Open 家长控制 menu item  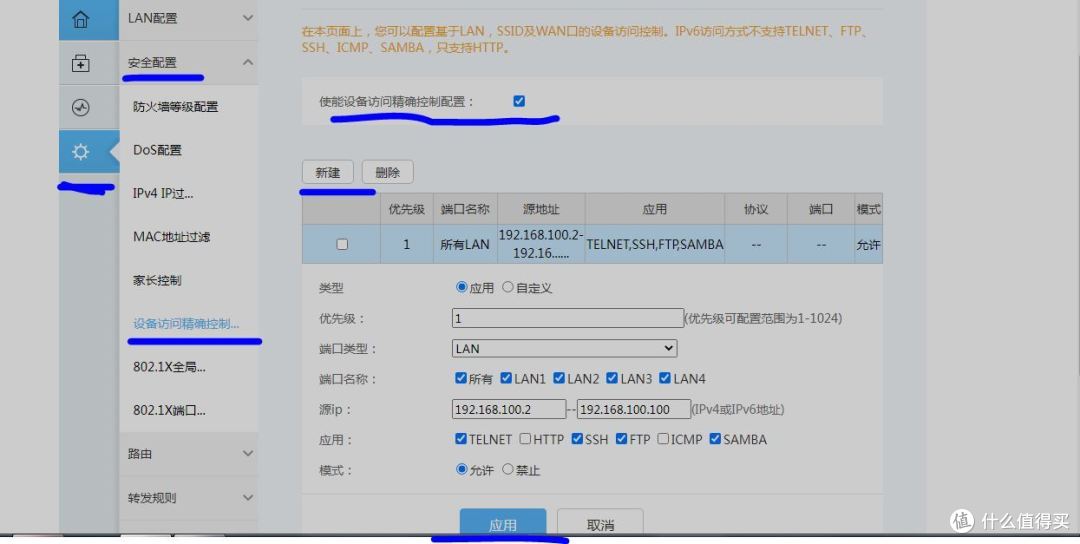click(x=157, y=280)
